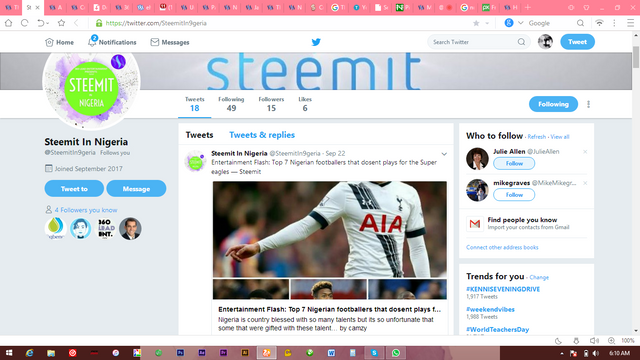Open Messages via the envelope icon
Image resolution: width=640 pixels, height=360 pixels.
[x=155, y=42]
